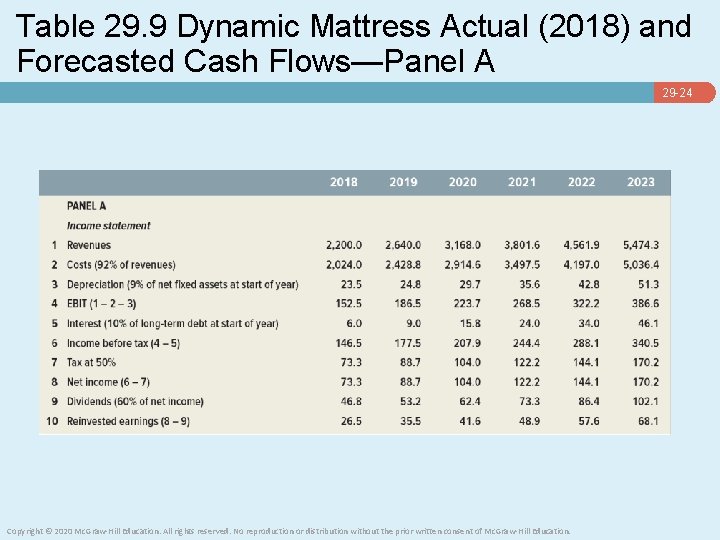
Task: Click 2021 revenues value 3,801.6
Action: (522, 245)
